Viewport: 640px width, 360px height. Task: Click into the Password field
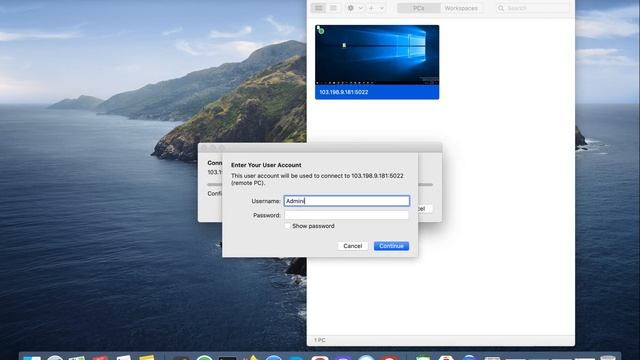click(347, 215)
